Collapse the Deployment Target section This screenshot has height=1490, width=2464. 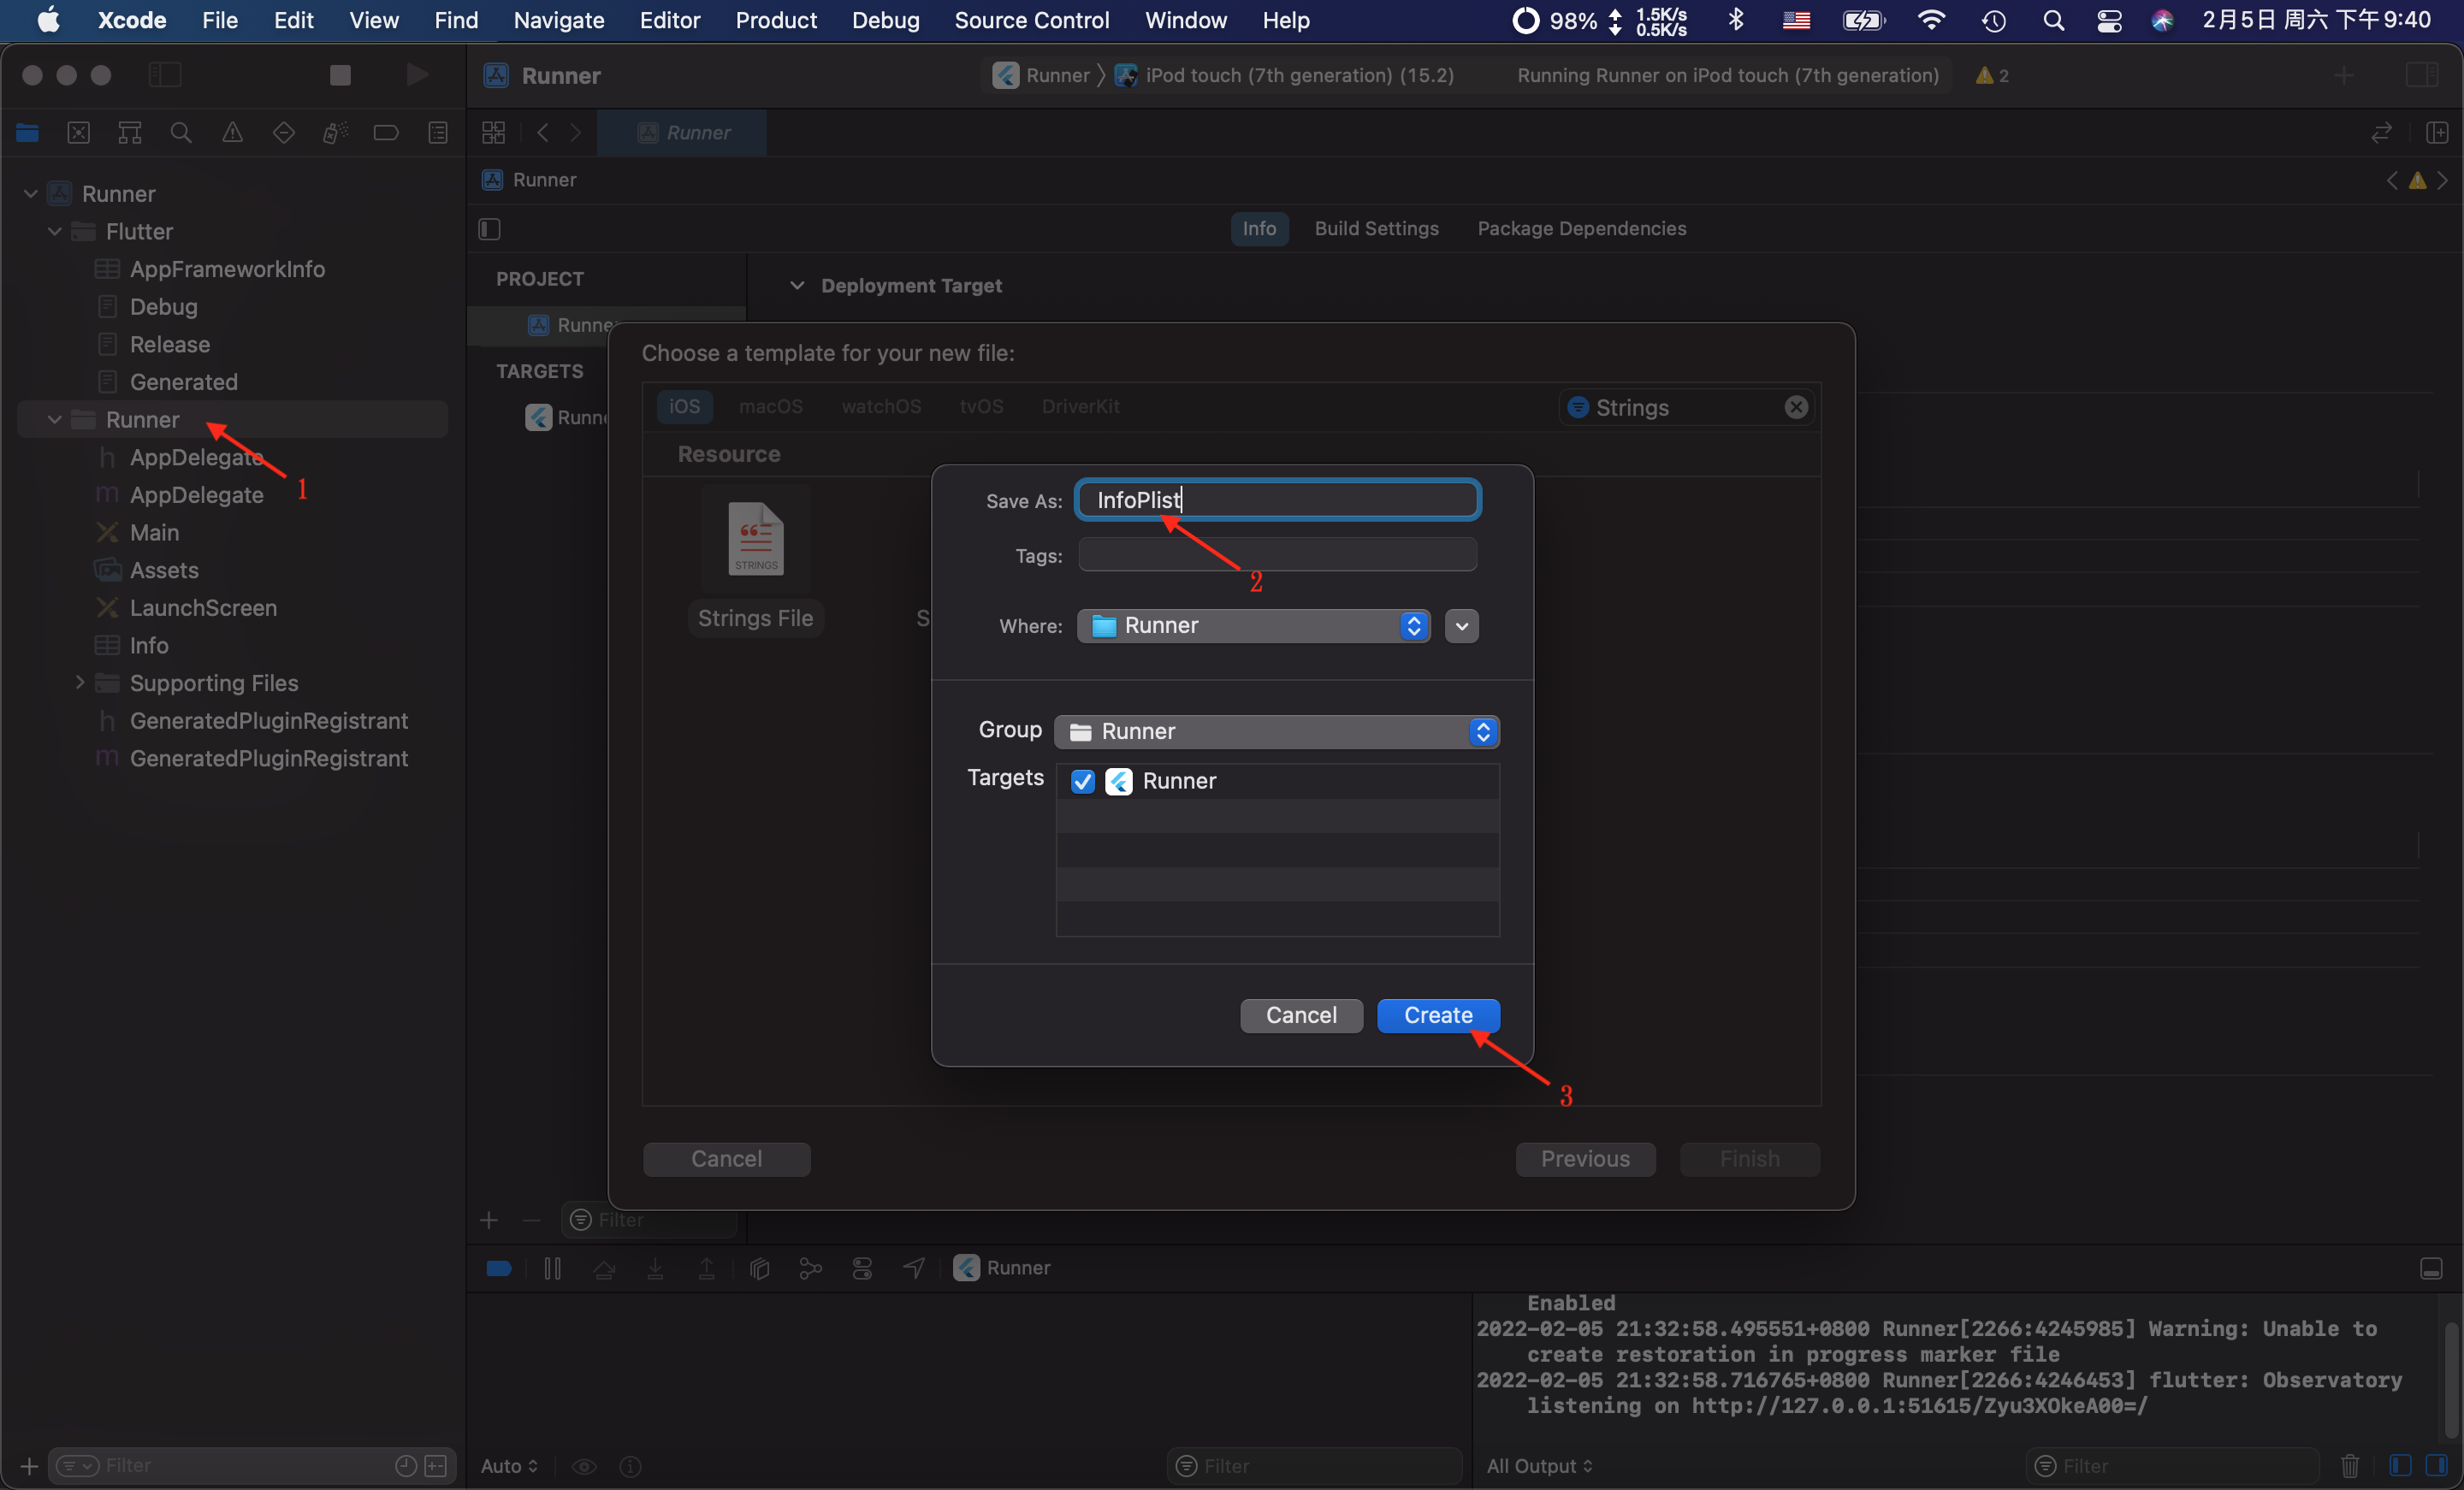[x=797, y=286]
